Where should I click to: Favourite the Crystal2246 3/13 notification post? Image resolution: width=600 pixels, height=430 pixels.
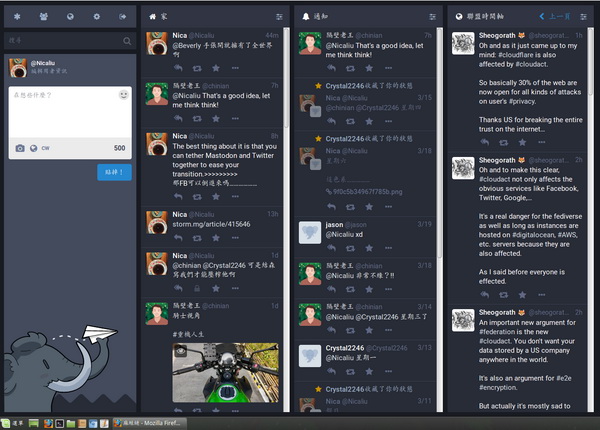coord(369,371)
